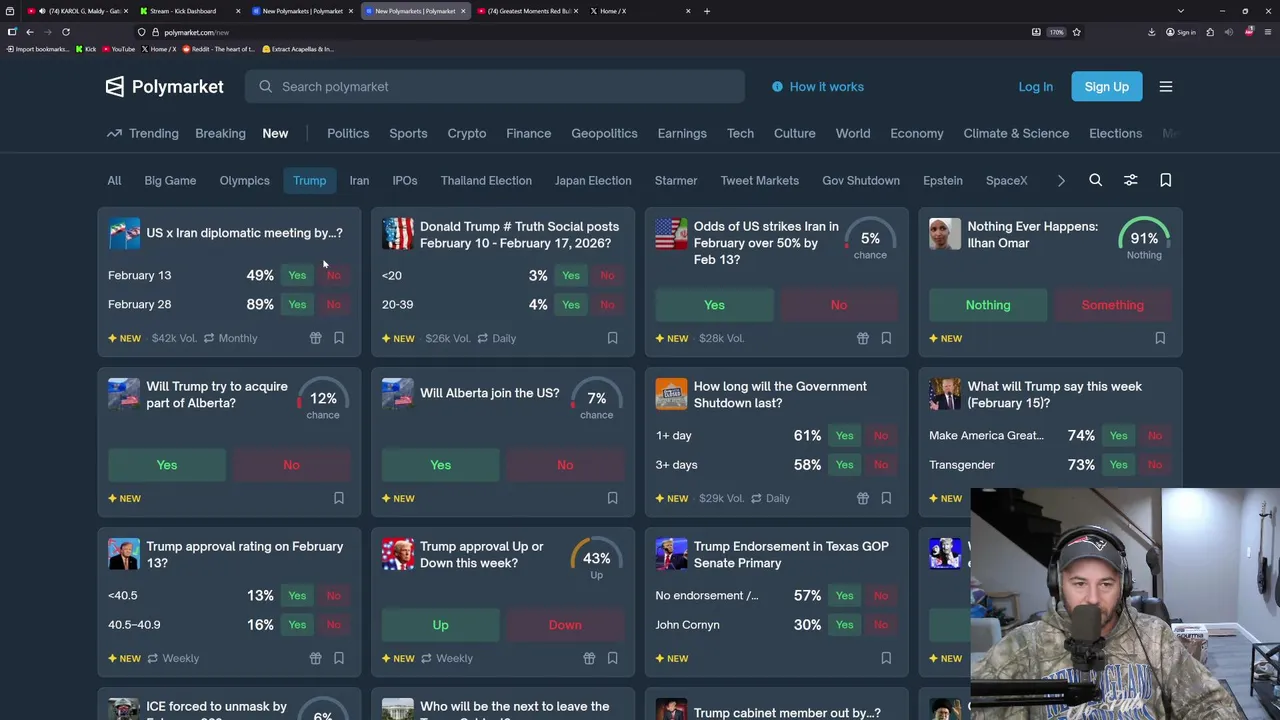Bookmark the Truth Social posts market
1280x720 pixels.
tap(613, 338)
